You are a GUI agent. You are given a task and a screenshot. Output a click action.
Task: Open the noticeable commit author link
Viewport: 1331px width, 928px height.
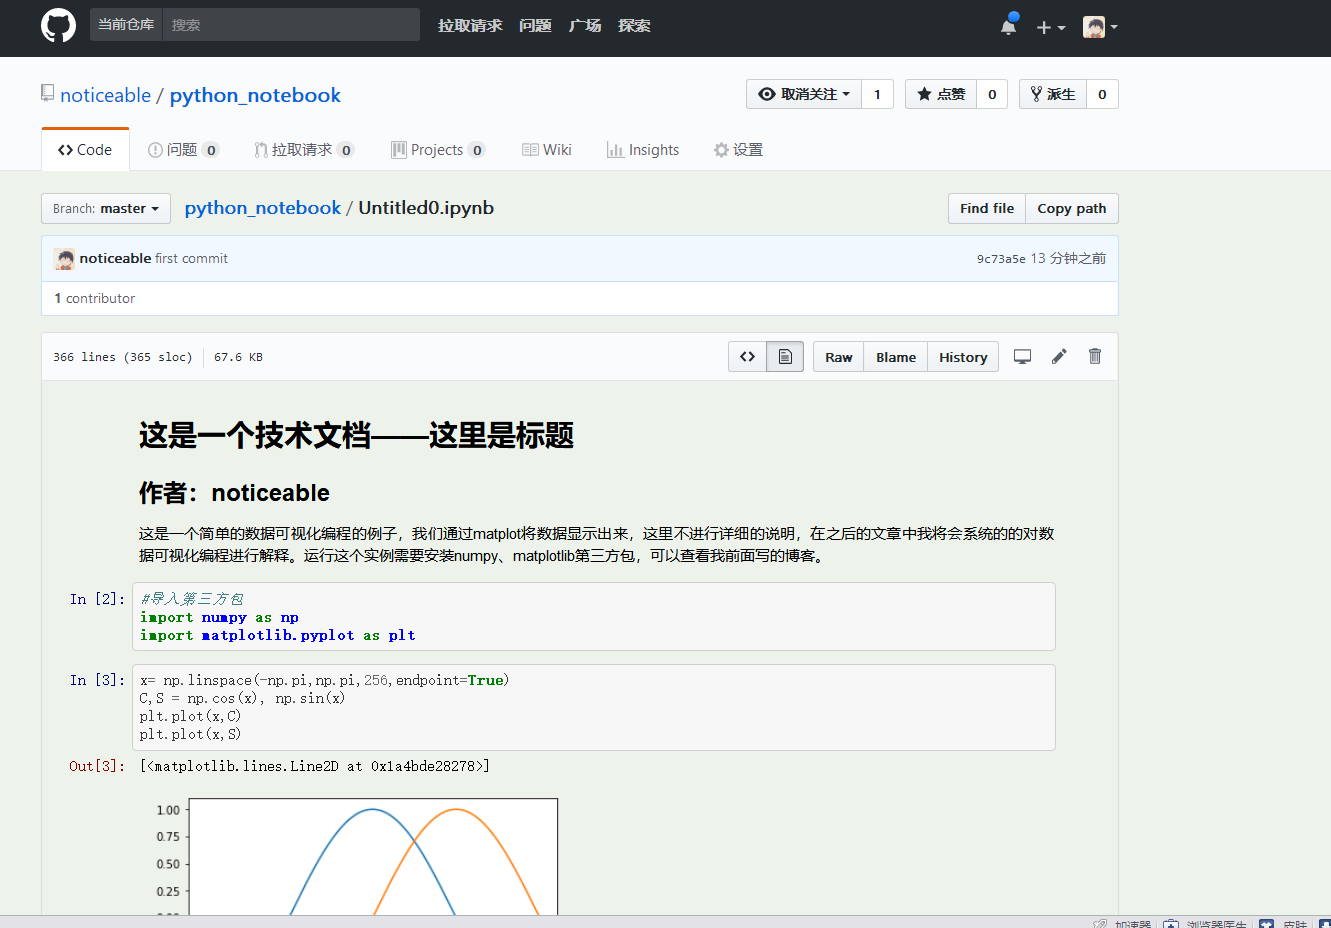pyautogui.click(x=115, y=258)
